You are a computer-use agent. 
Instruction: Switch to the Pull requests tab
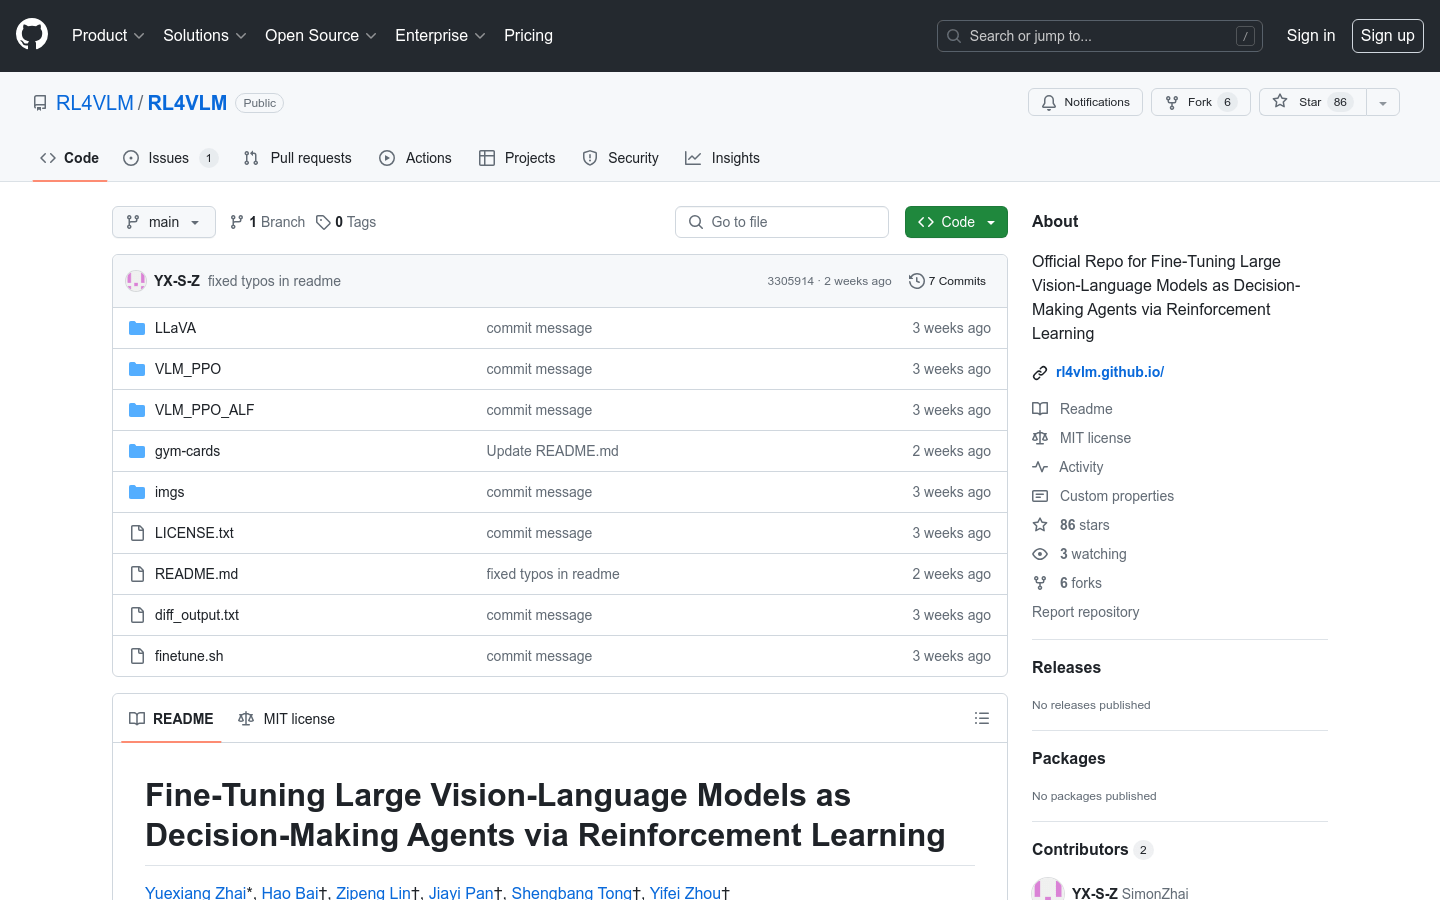point(297,158)
